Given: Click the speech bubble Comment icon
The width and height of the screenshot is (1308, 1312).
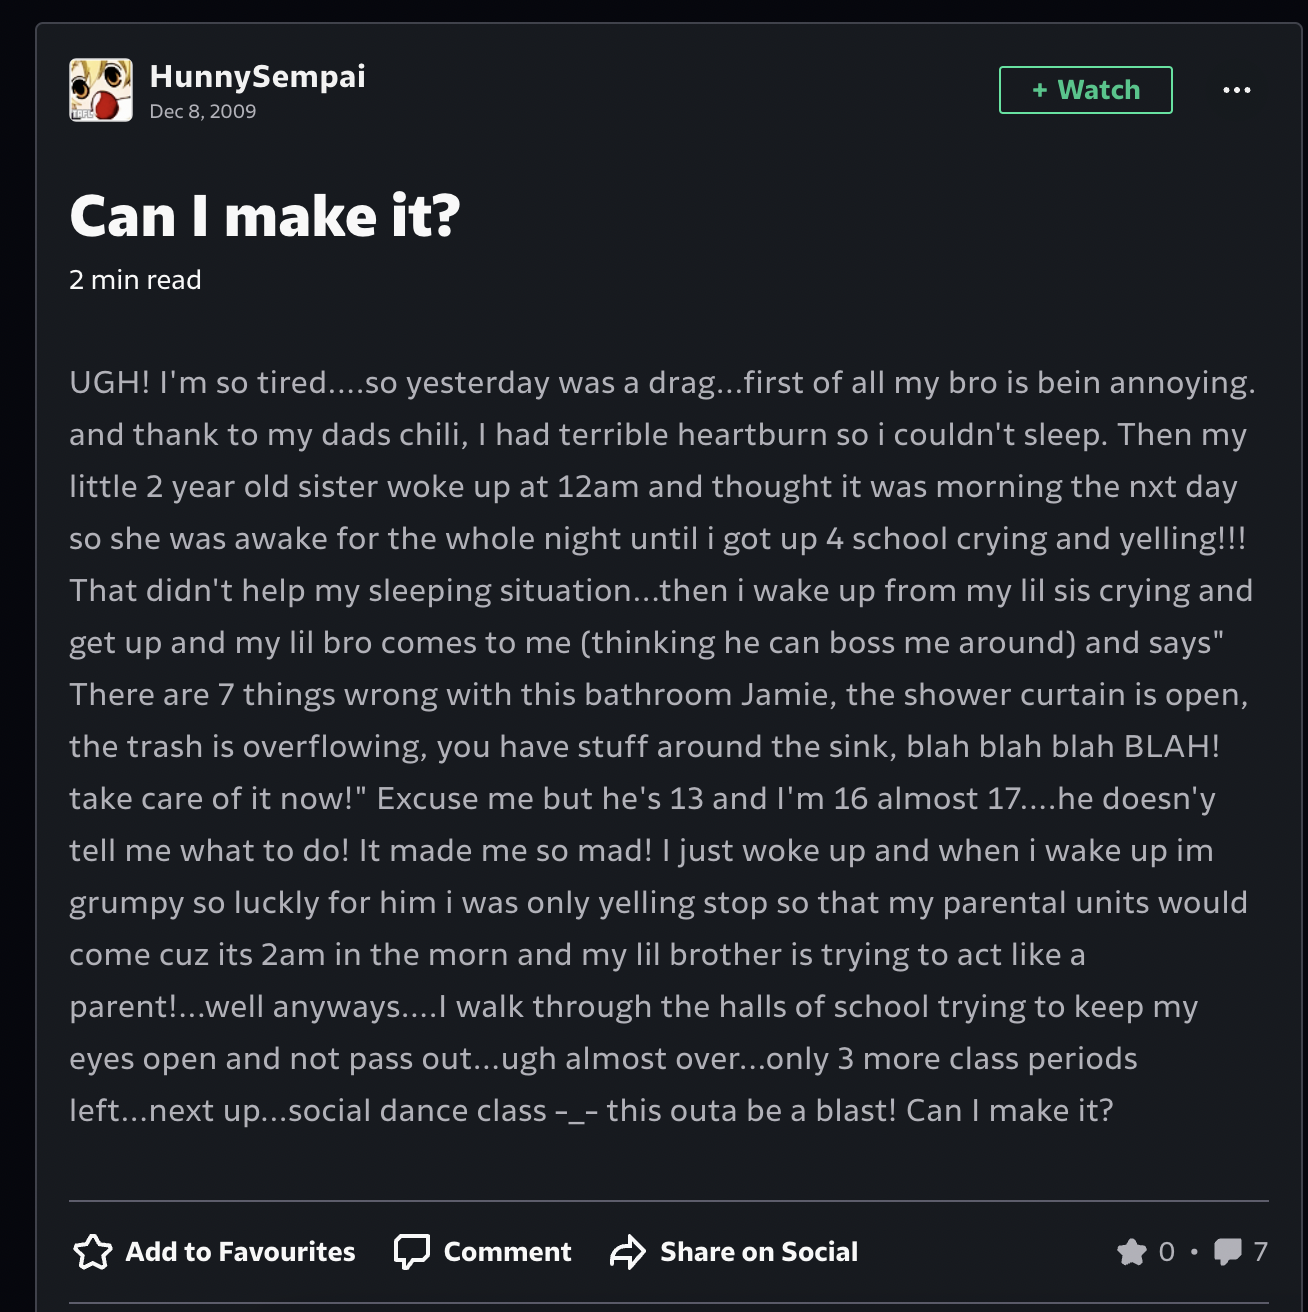Looking at the screenshot, I should point(411,1252).
